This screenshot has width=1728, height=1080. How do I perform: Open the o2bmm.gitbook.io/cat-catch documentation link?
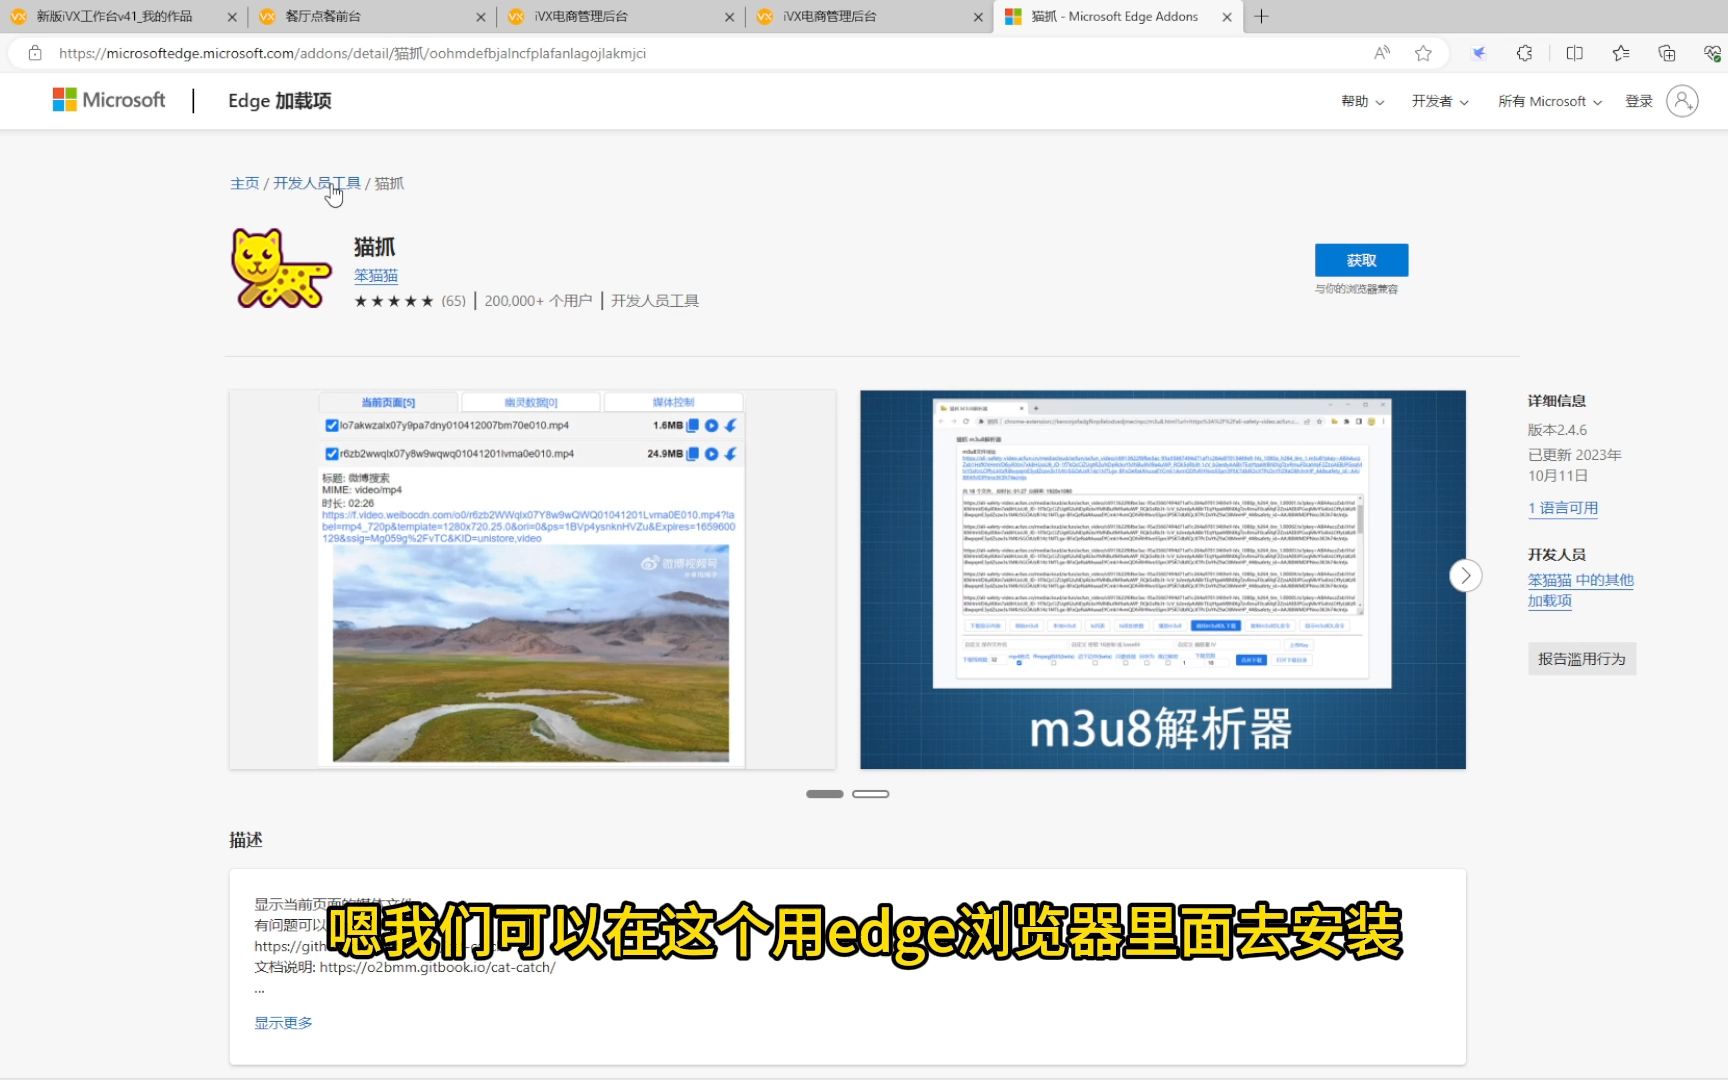click(x=437, y=967)
